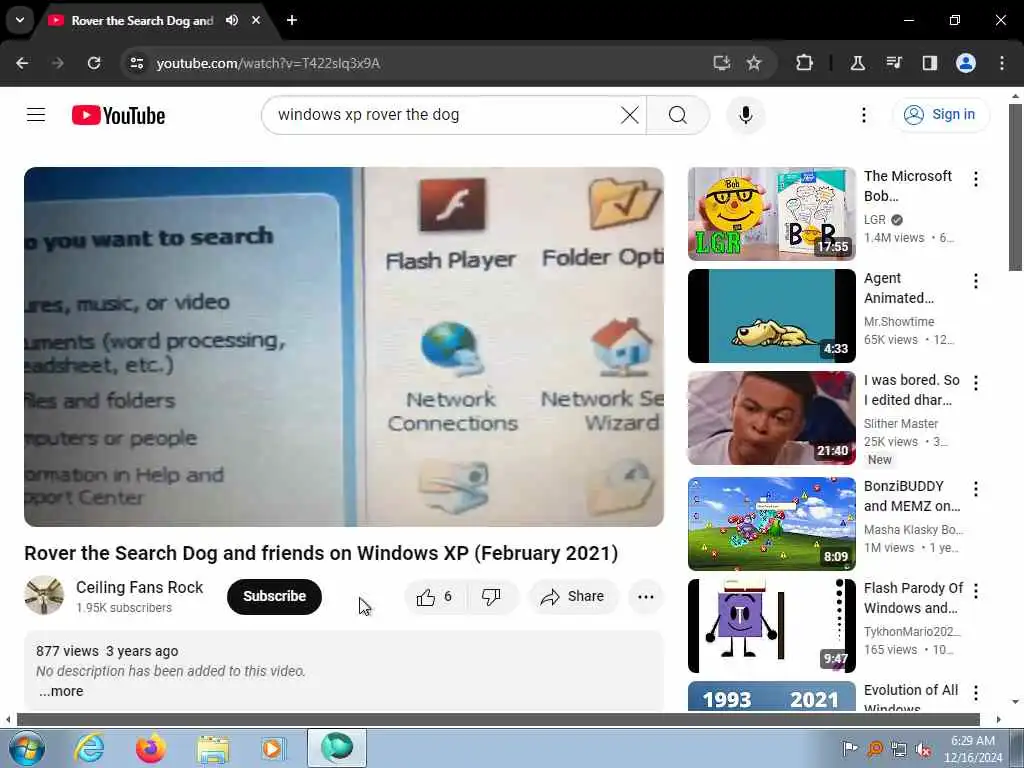Viewport: 1024px width, 768px height.
Task: Open options menu for 'I was bored' video
Action: (976, 383)
